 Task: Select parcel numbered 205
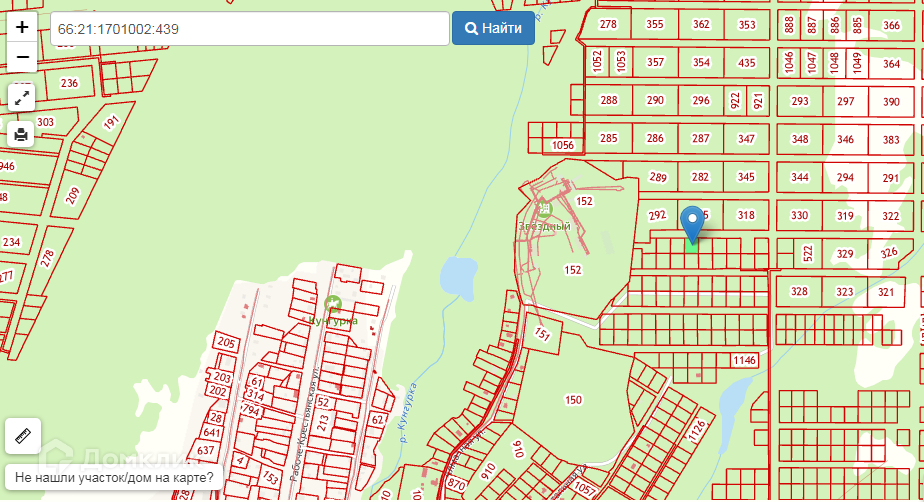click(226, 343)
